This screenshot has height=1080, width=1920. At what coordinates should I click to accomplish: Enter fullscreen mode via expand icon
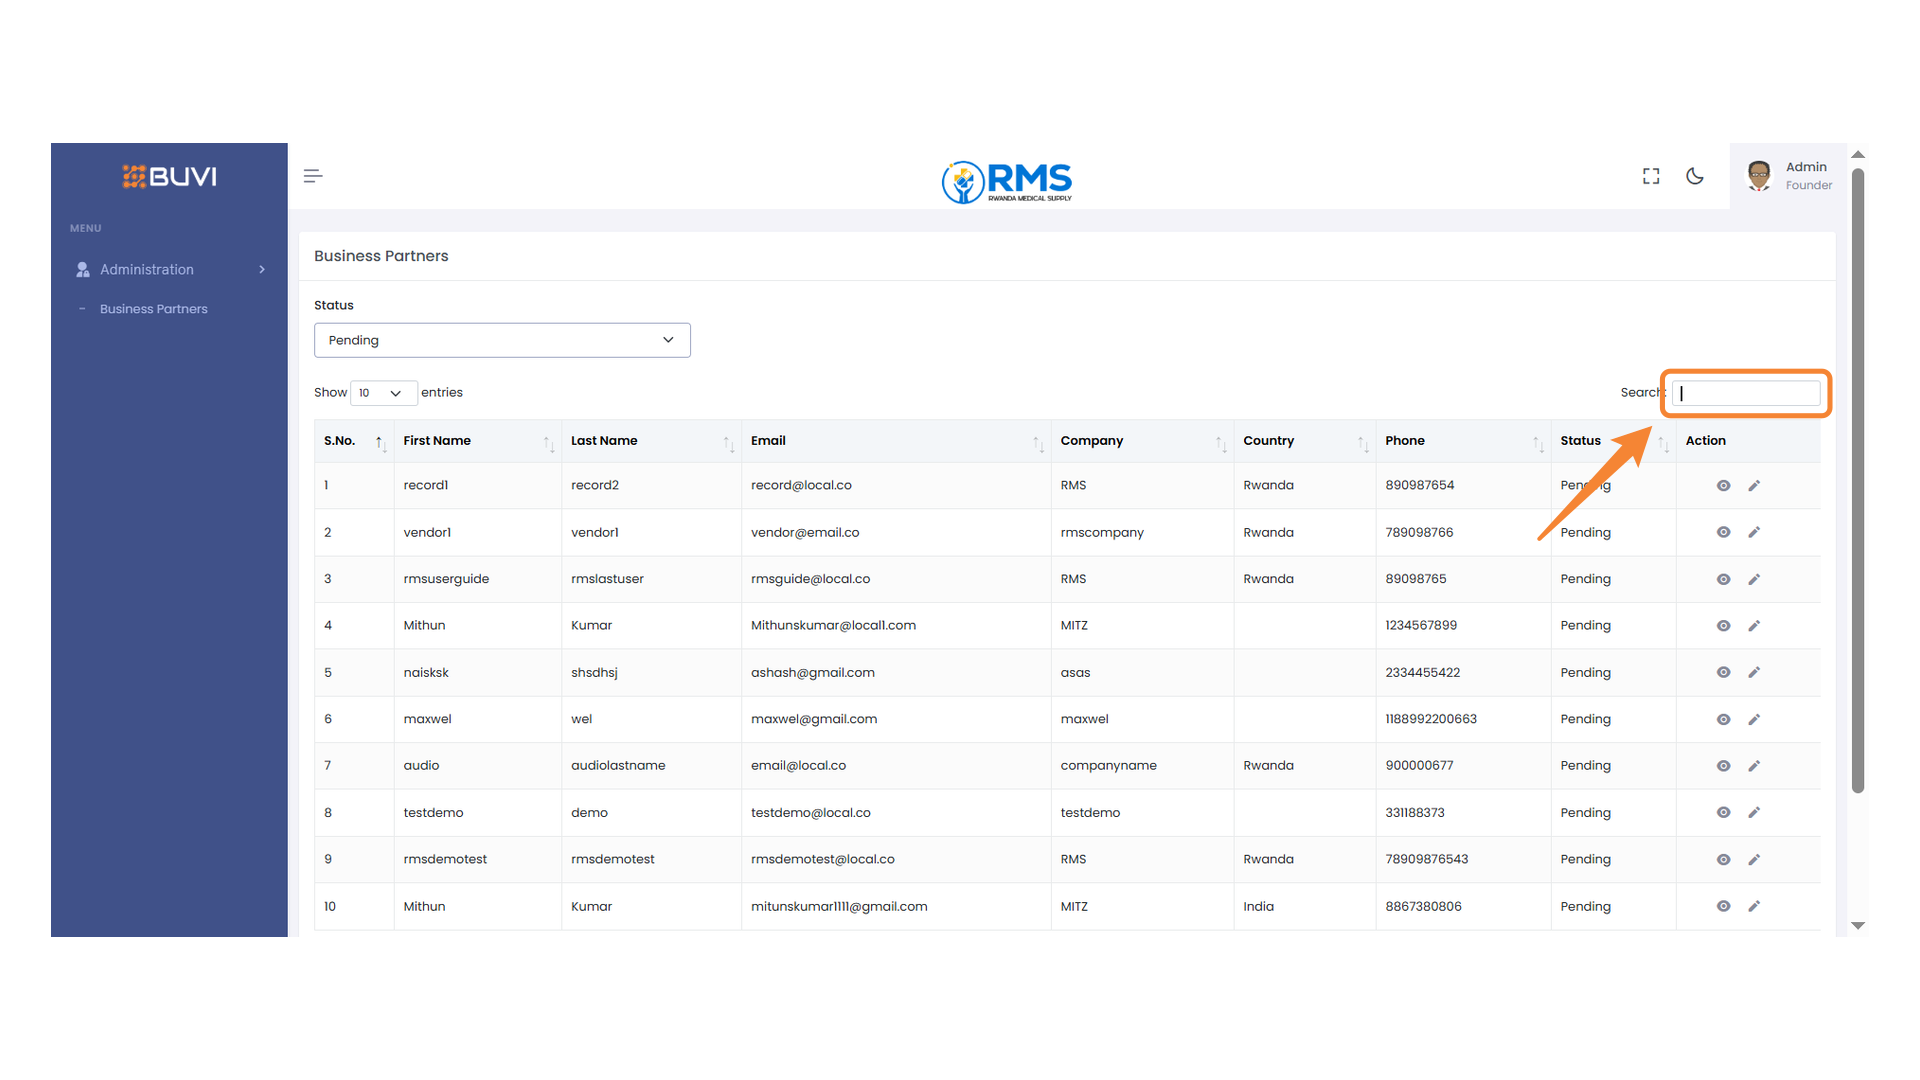point(1651,176)
